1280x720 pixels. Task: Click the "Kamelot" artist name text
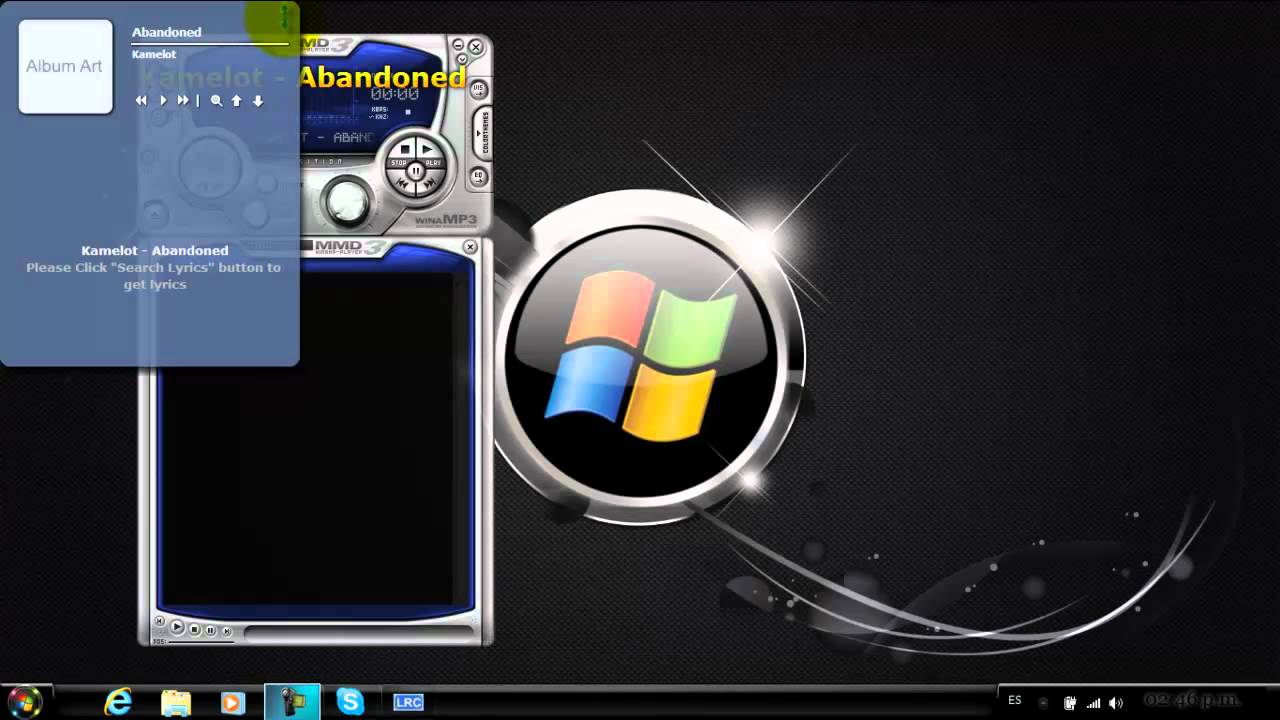(154, 54)
